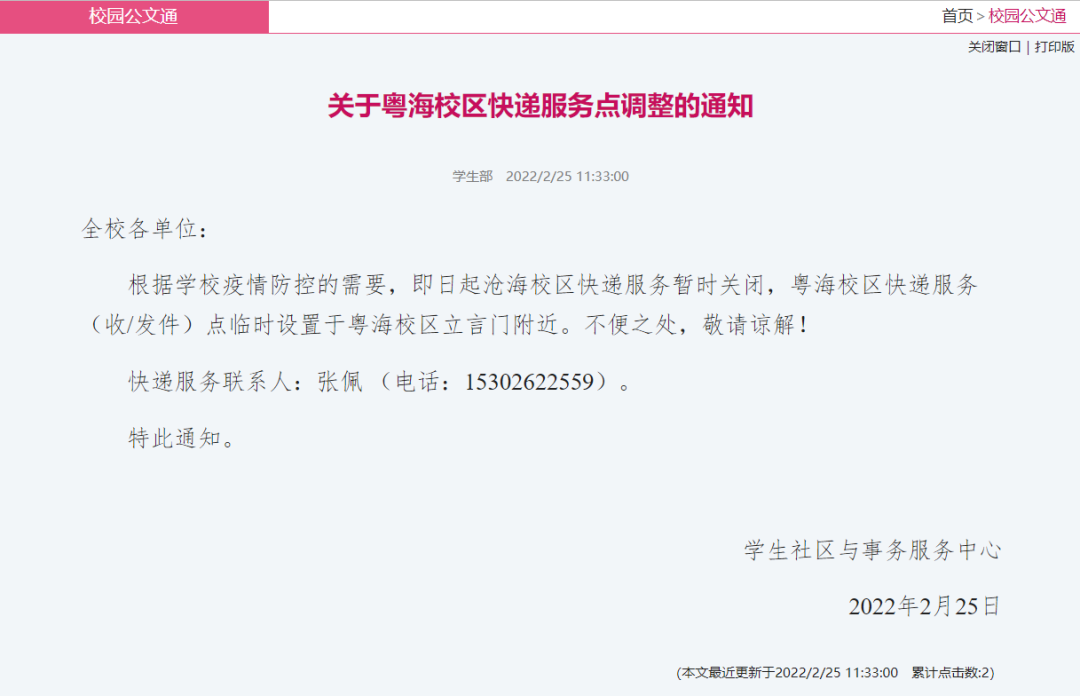The height and width of the screenshot is (696, 1080).
Task: Click the publisher name 学生部
Action: coord(472,176)
